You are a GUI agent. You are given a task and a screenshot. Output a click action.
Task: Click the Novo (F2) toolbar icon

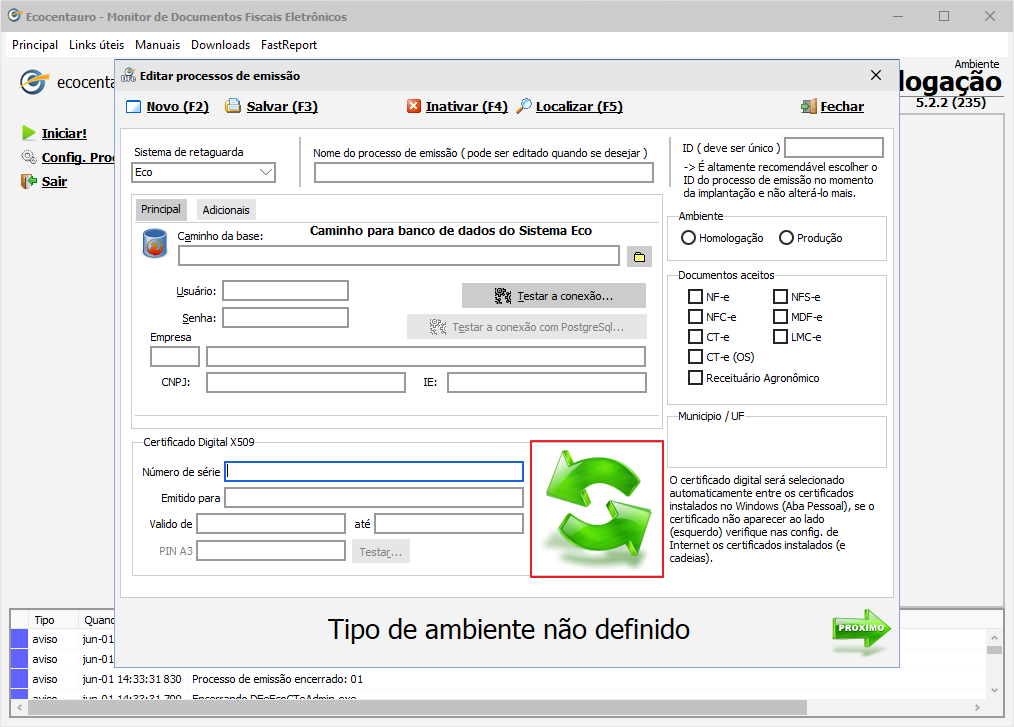134,107
